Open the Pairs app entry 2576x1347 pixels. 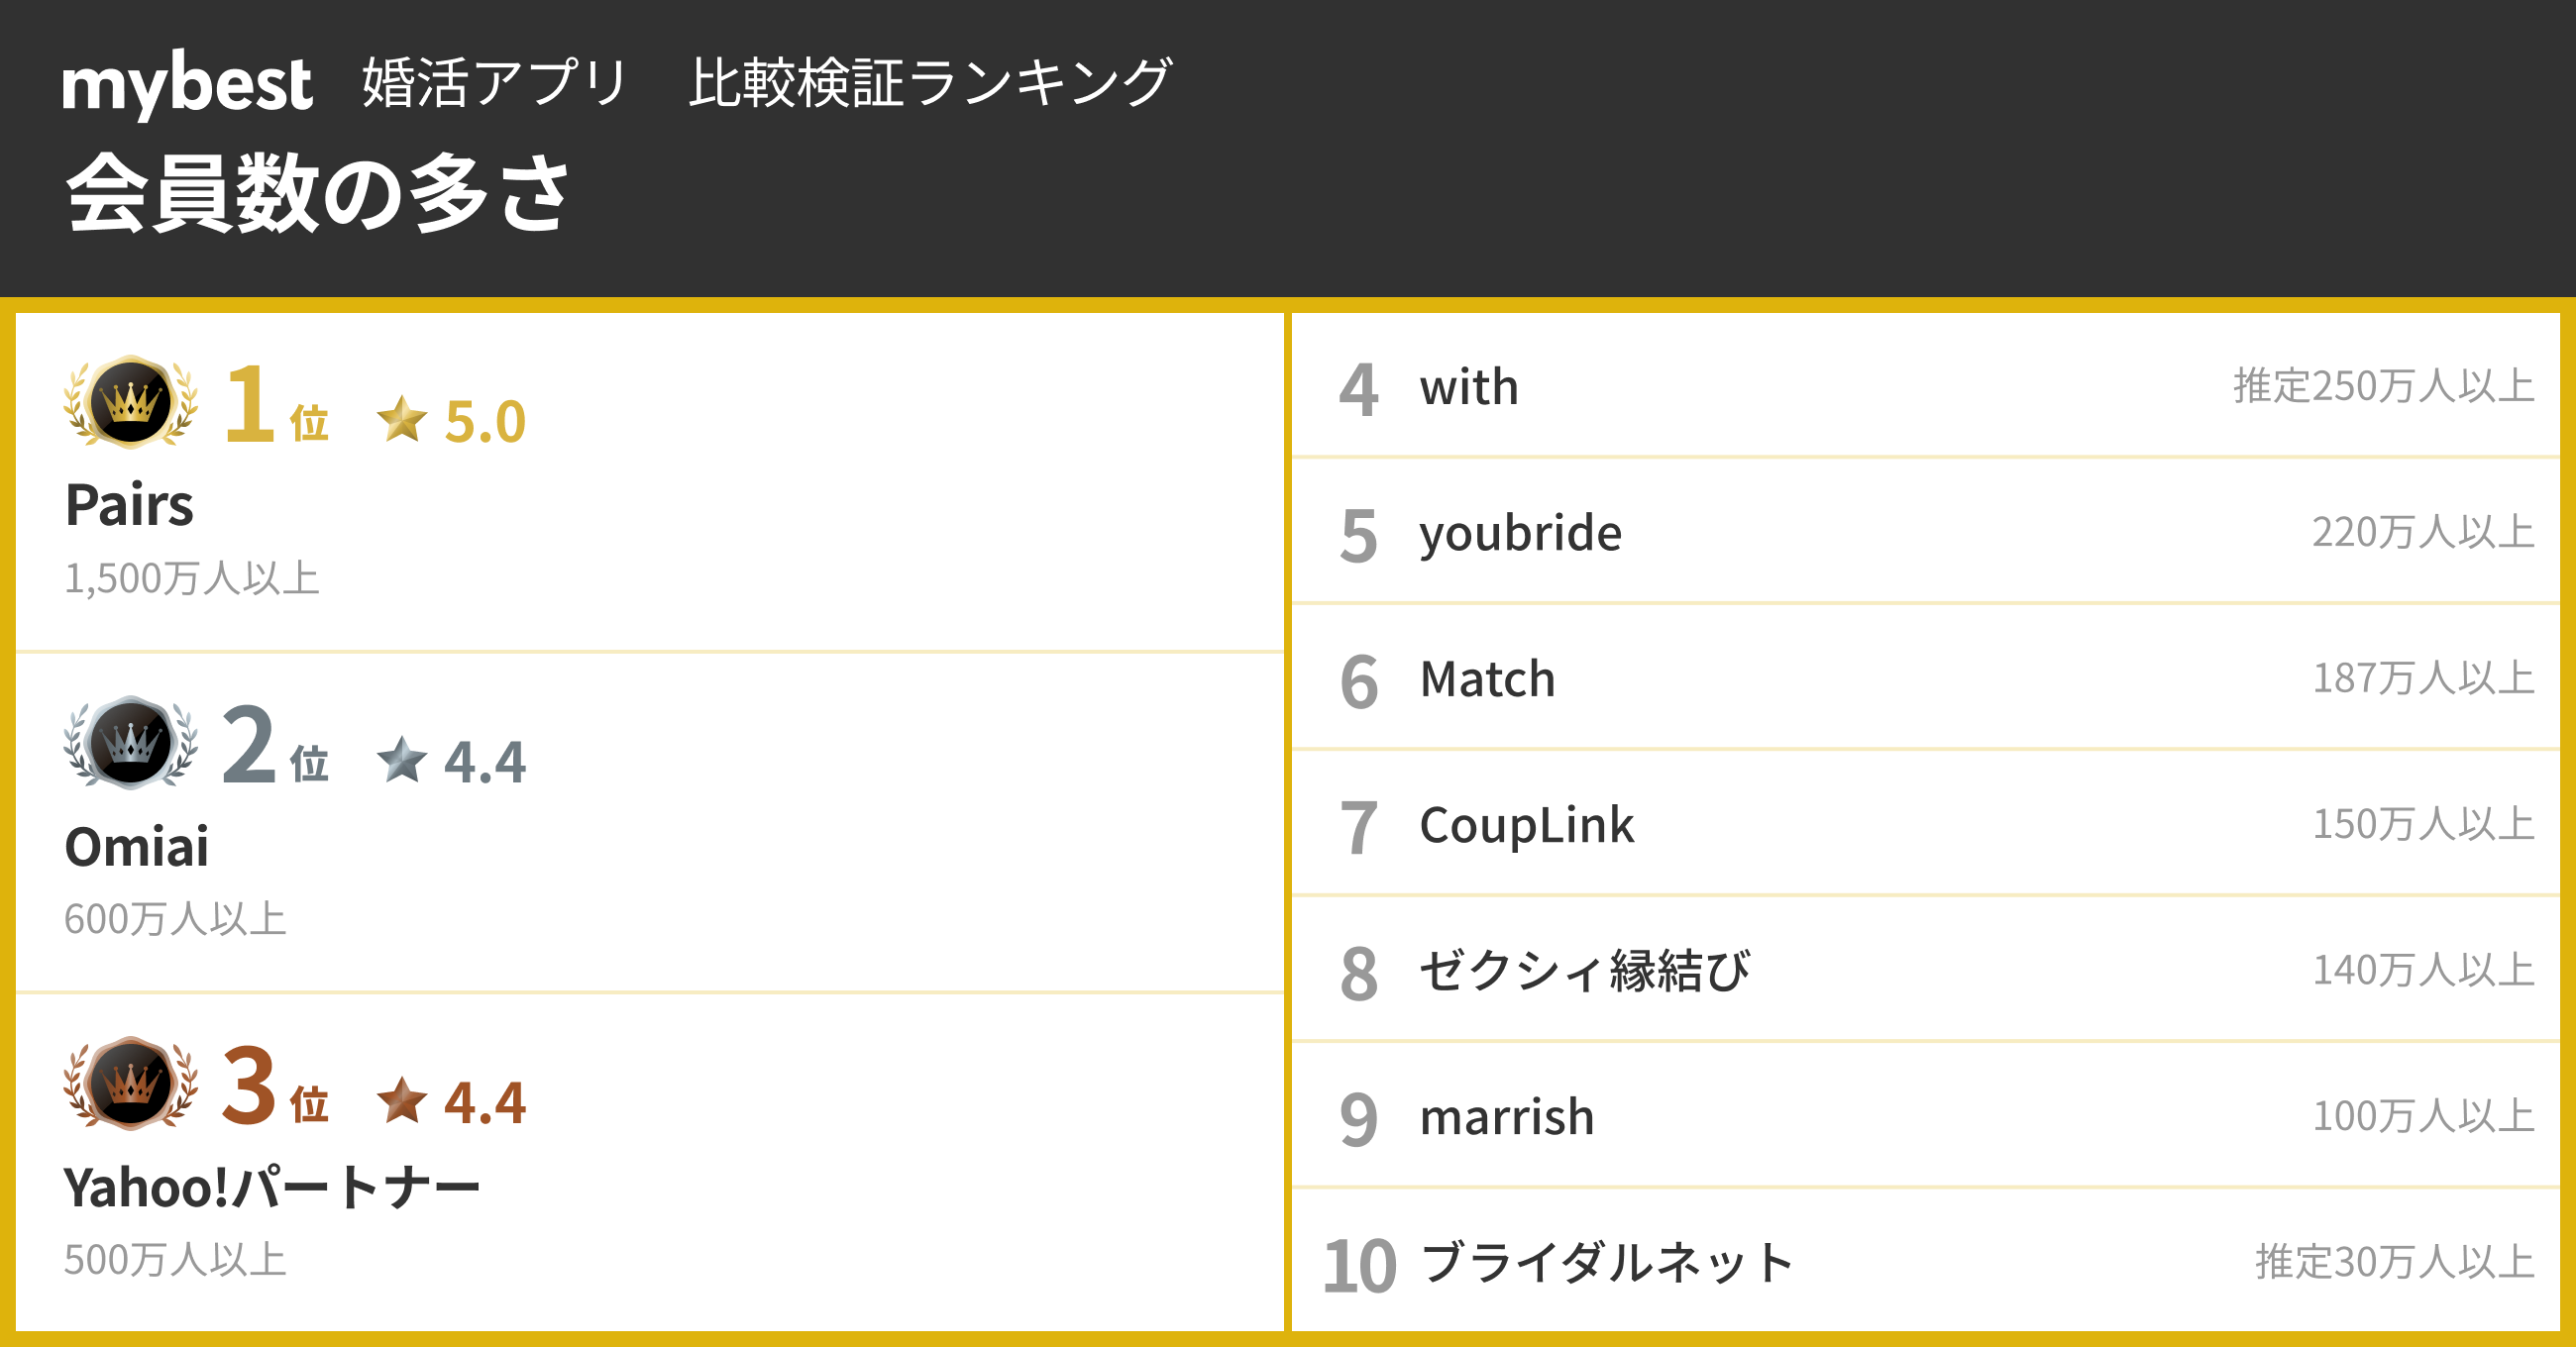click(x=129, y=504)
